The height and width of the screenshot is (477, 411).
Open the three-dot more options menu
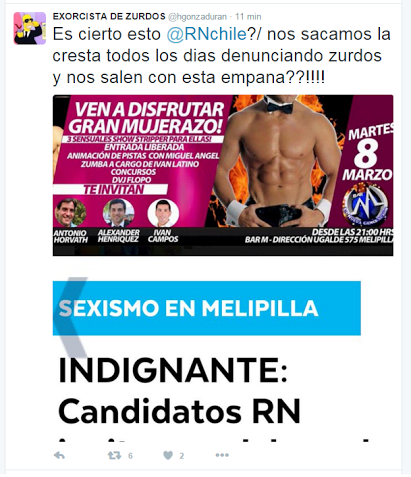coord(222,455)
